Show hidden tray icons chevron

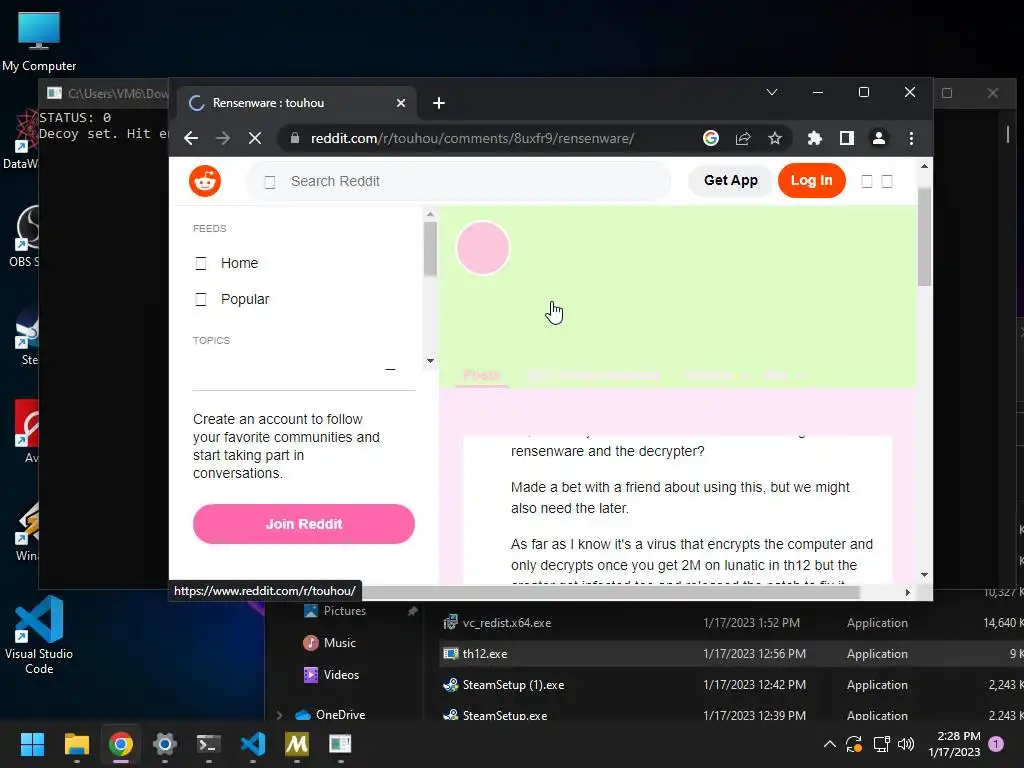coord(829,744)
